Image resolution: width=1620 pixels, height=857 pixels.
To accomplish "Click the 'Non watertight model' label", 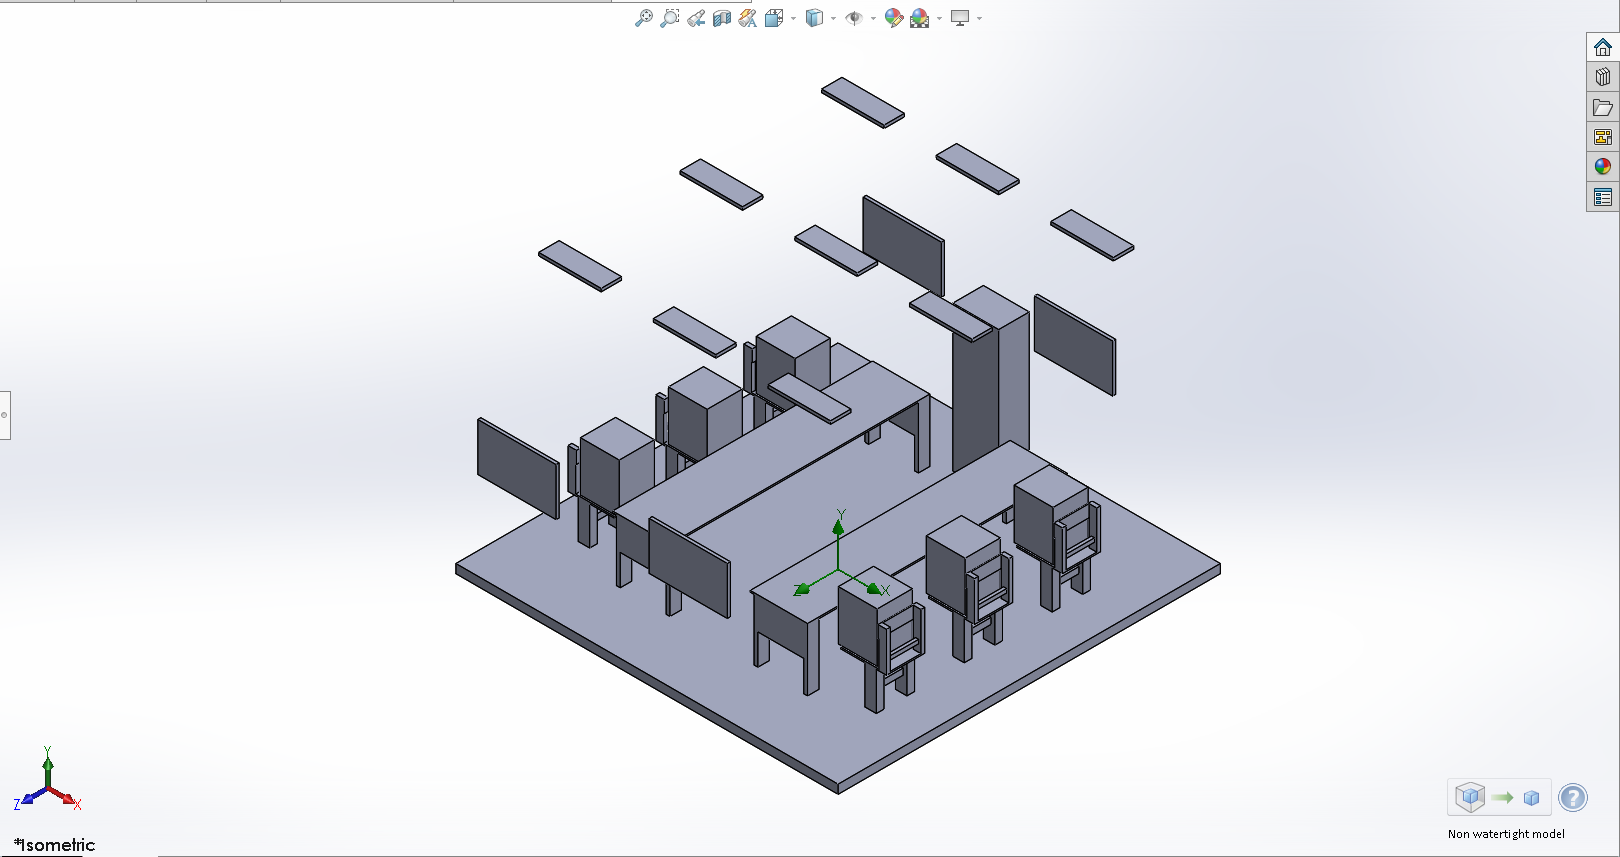I will [1506, 834].
